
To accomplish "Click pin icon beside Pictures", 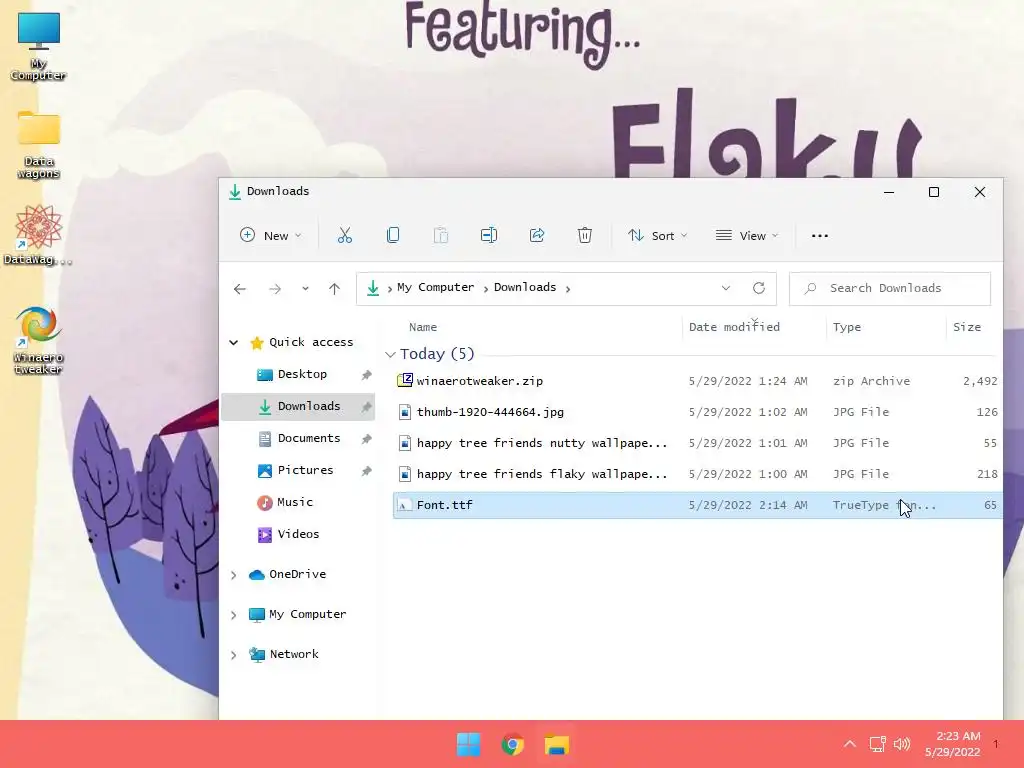I will coord(366,471).
